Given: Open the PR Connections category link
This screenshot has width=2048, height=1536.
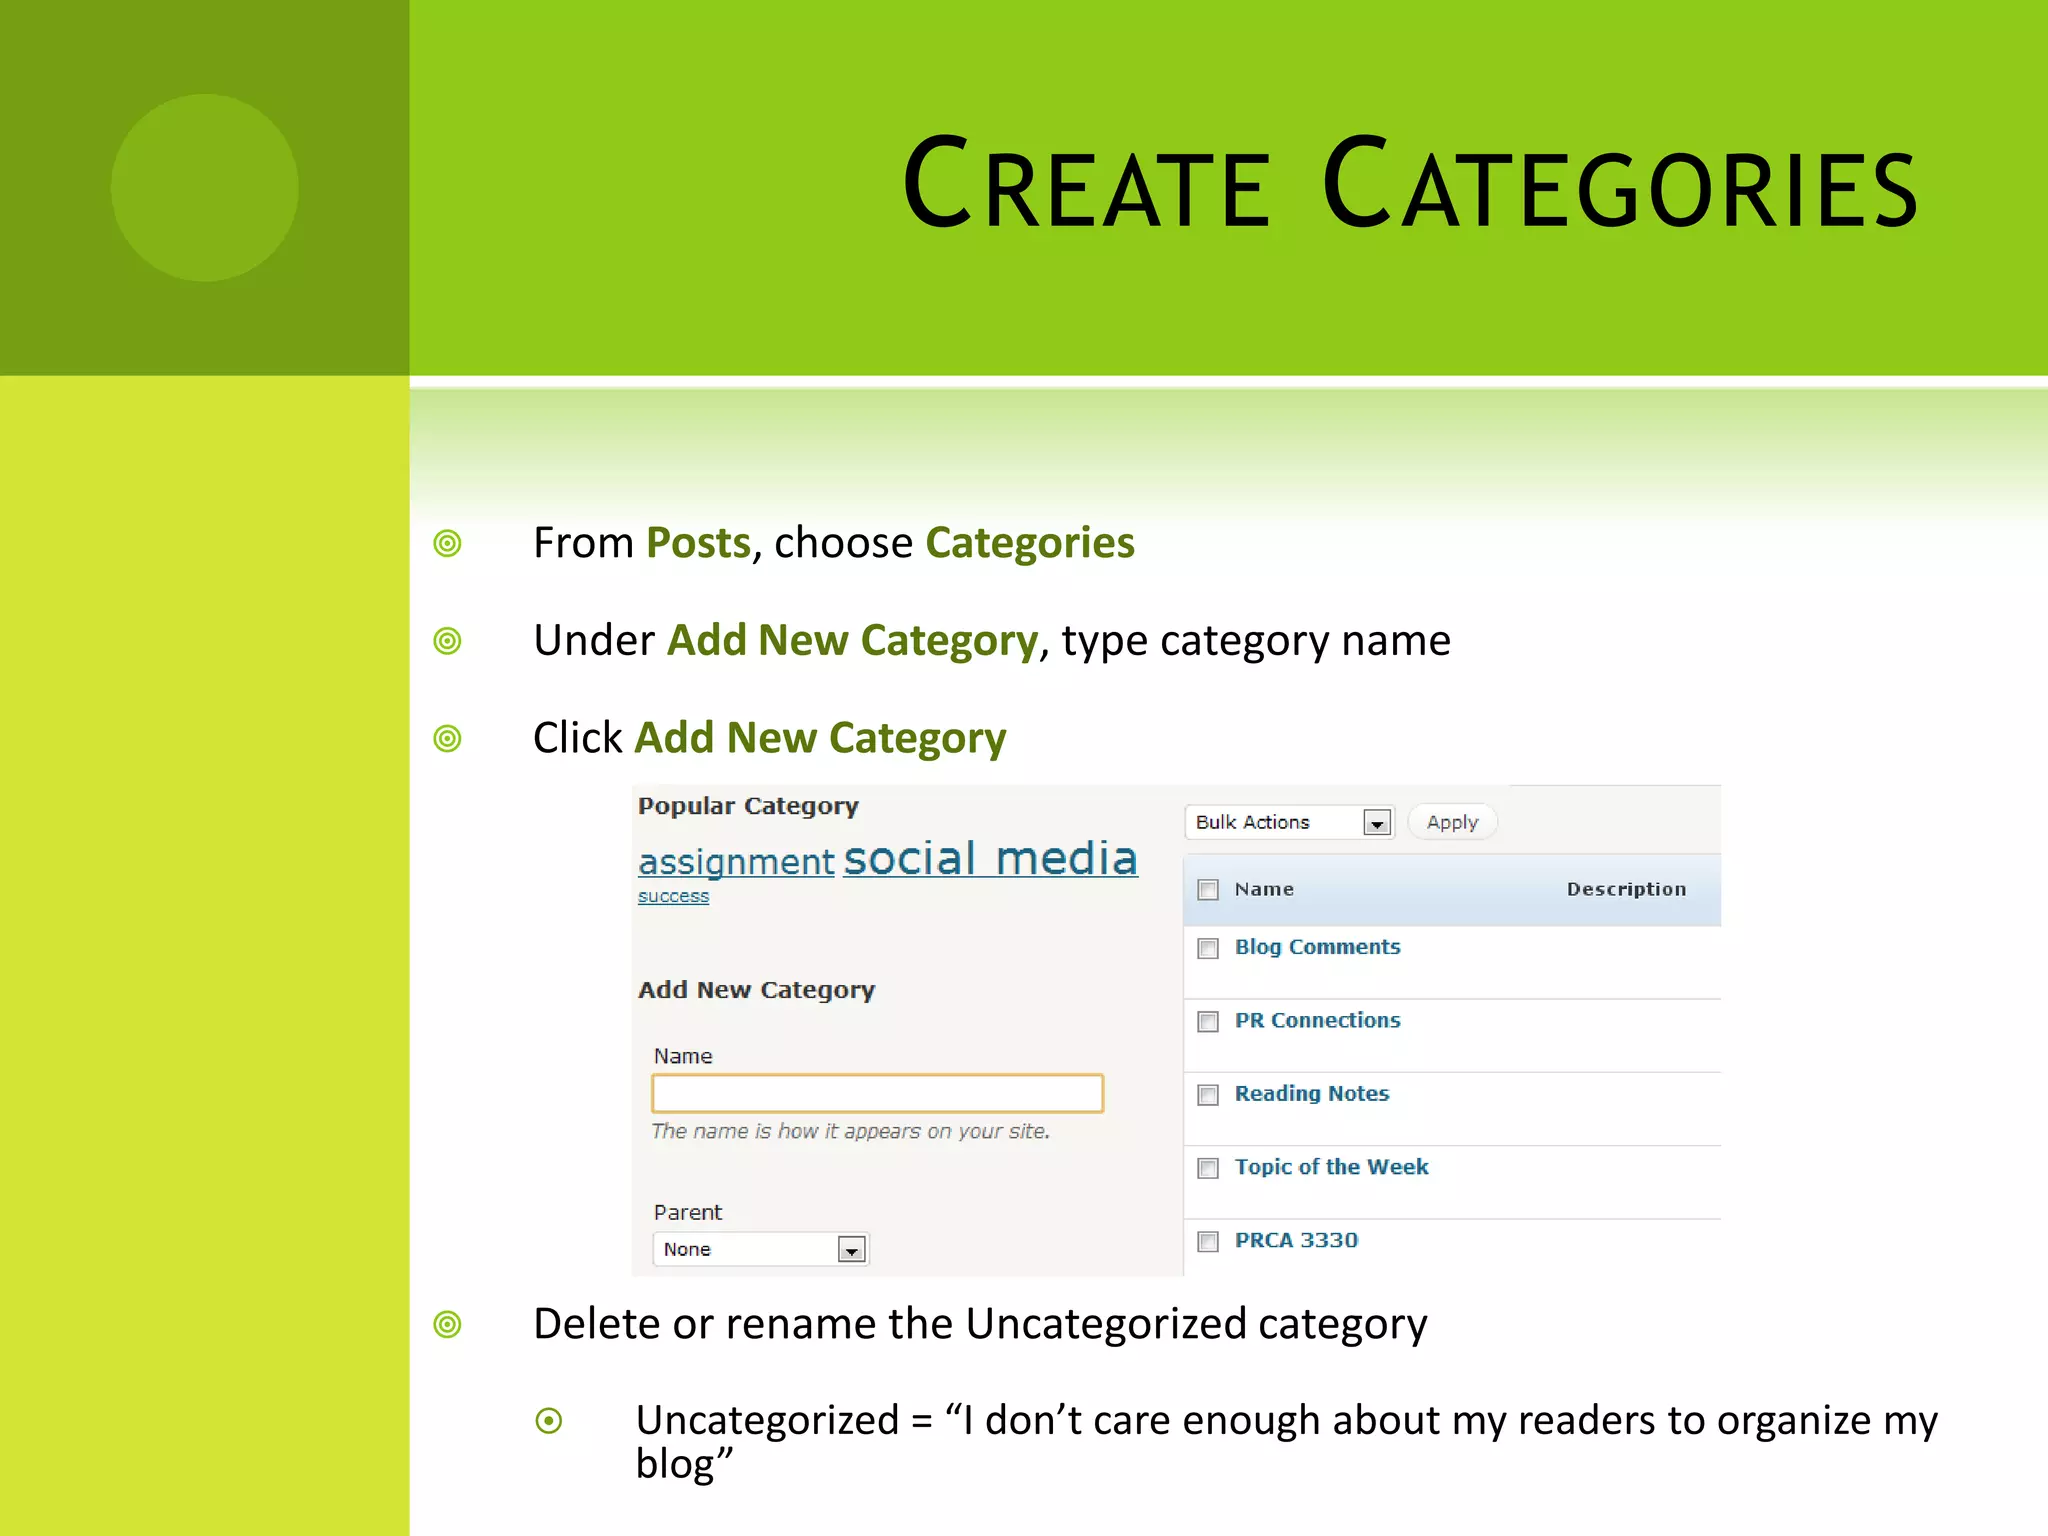Looking at the screenshot, I should [1317, 1020].
